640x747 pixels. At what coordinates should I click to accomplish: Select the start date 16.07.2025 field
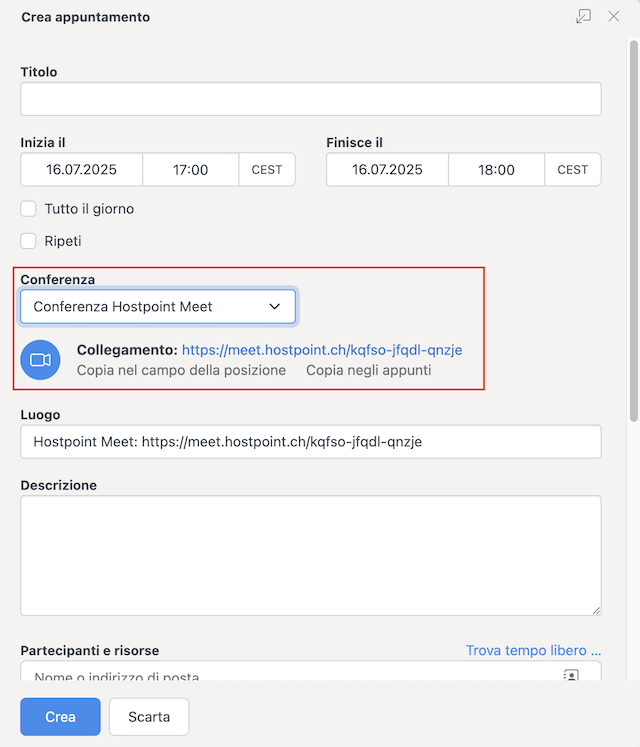pos(81,170)
